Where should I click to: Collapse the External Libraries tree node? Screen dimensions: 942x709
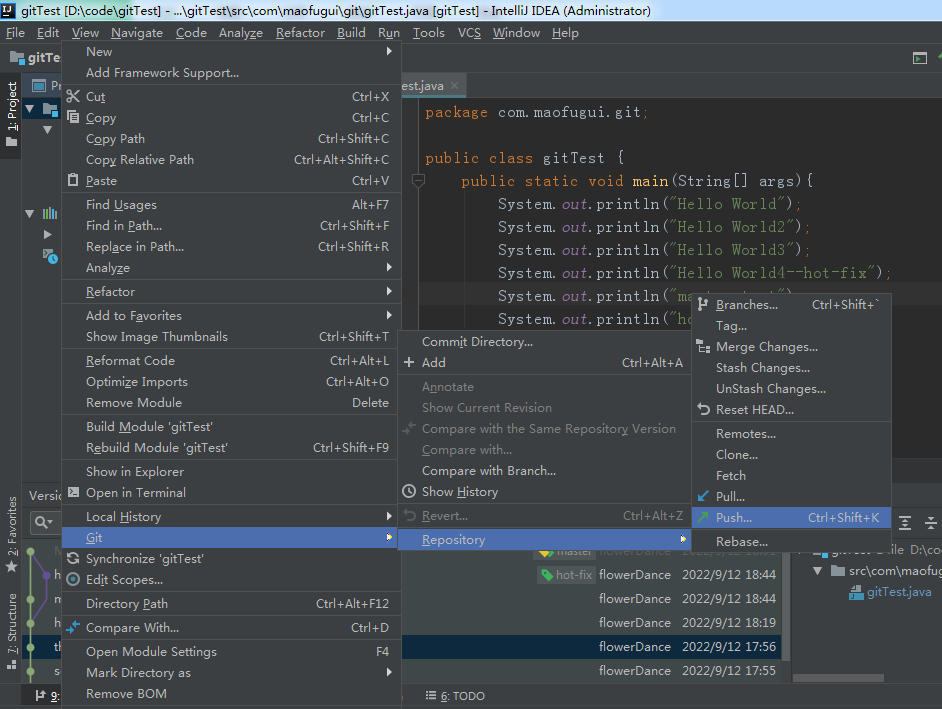click(x=29, y=213)
